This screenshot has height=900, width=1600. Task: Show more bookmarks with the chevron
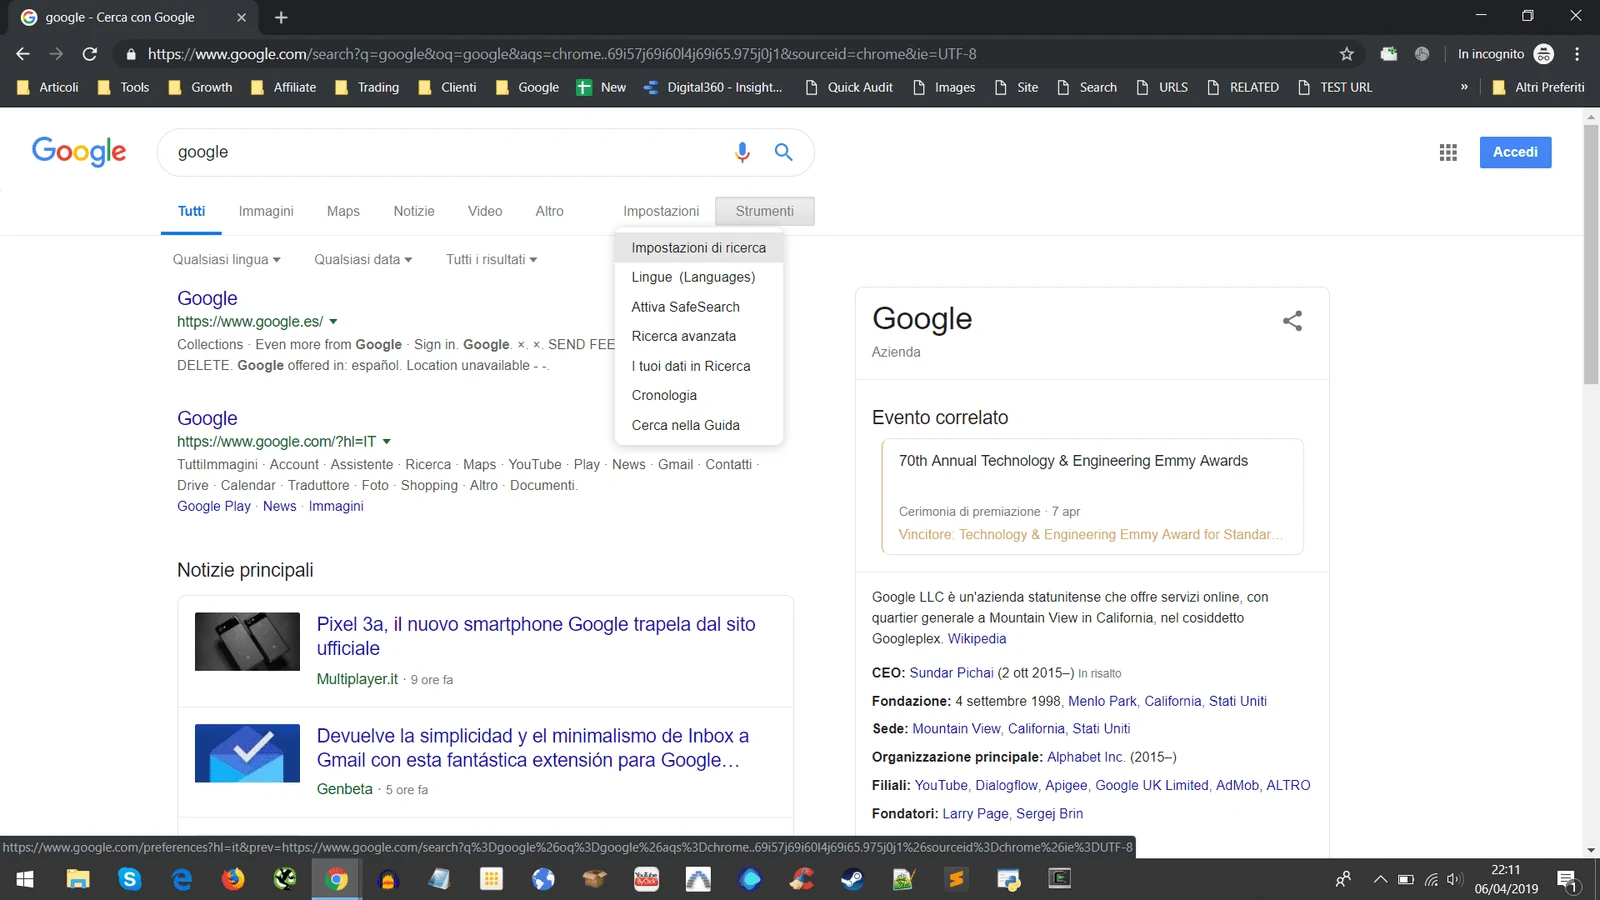1464,87
